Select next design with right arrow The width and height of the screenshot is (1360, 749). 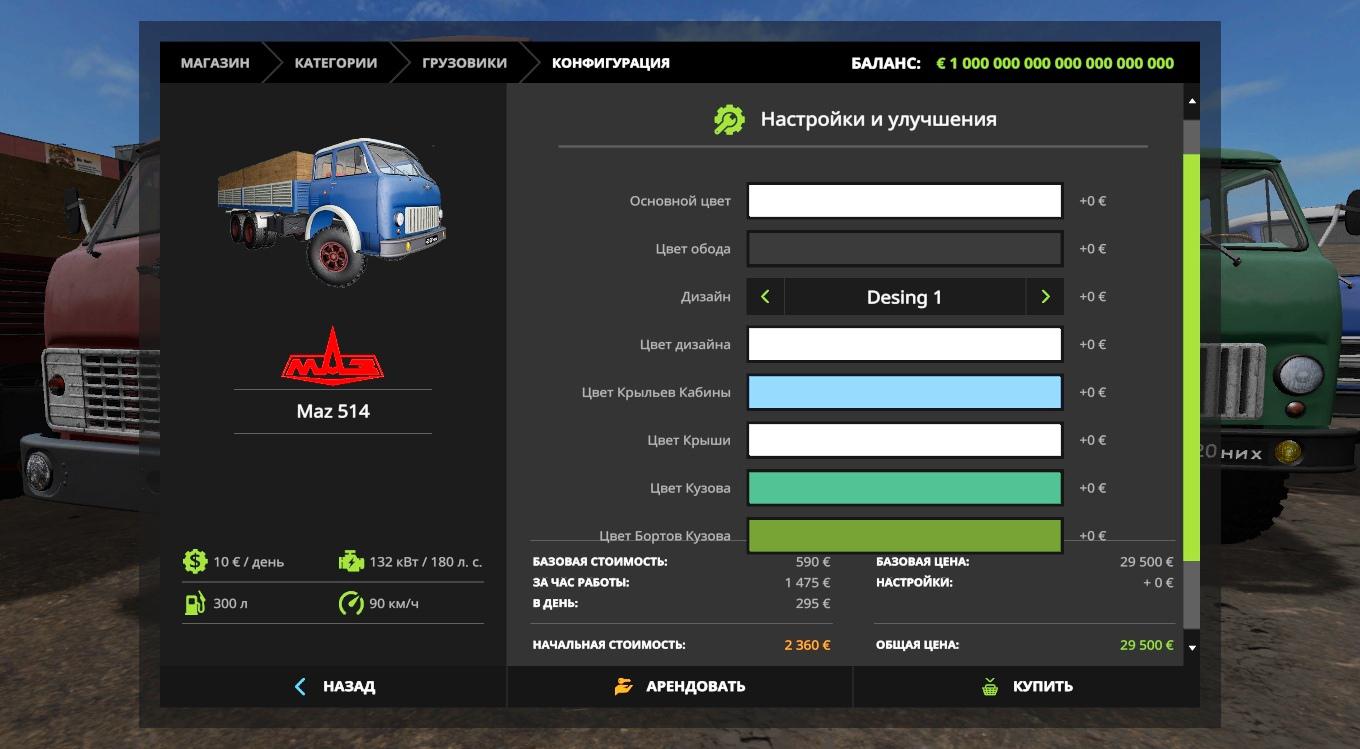(1045, 297)
